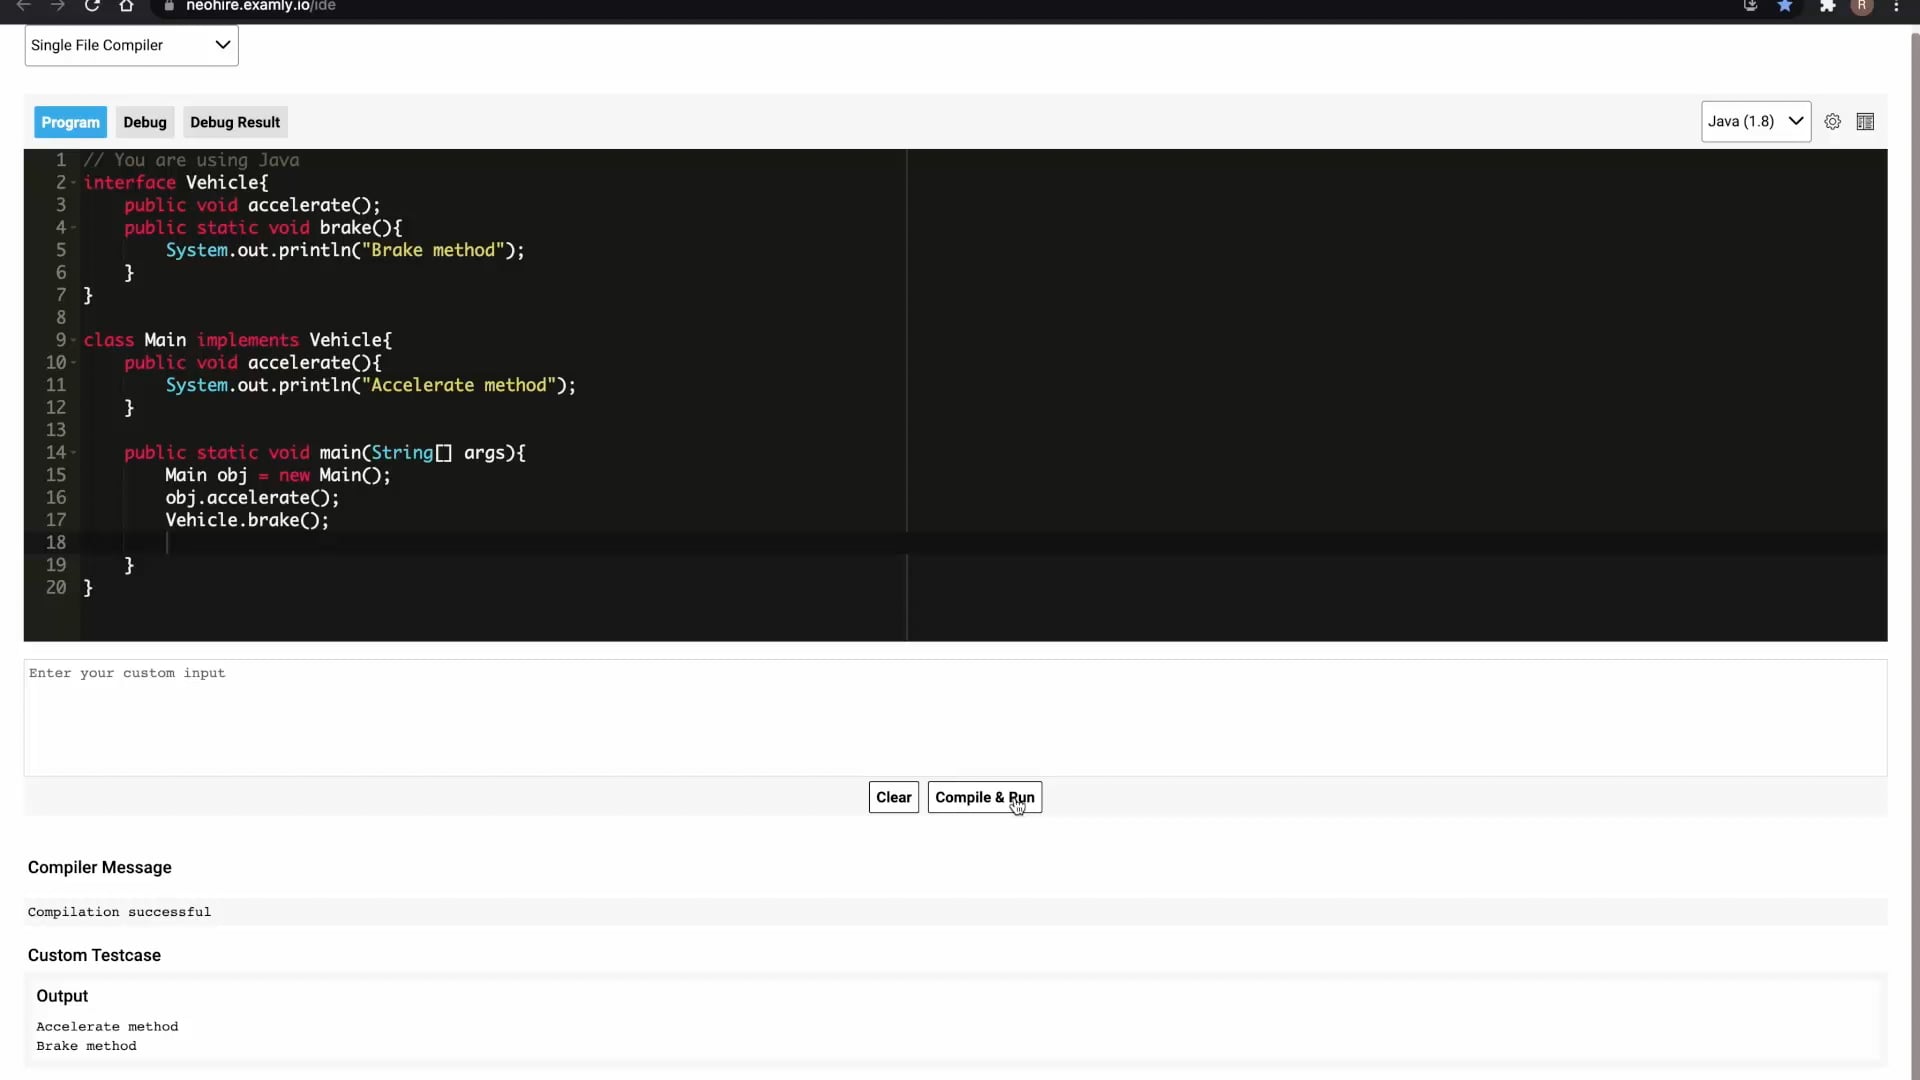
Task: Collapse the main method fold at line 14
Action: click(x=74, y=453)
